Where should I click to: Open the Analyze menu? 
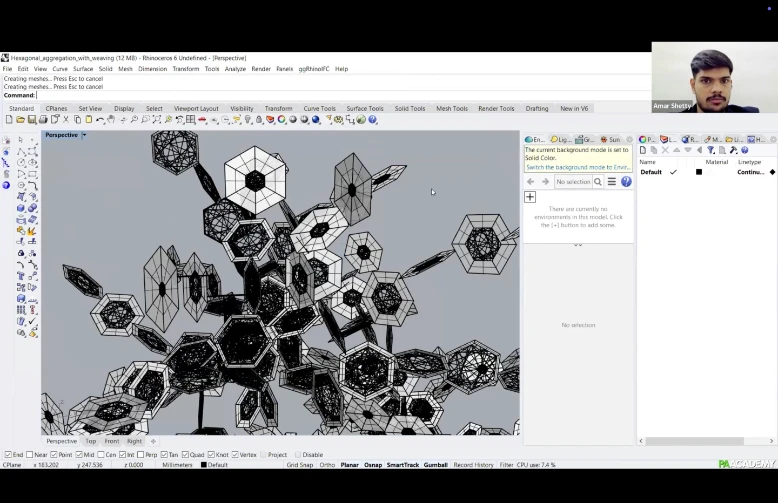click(235, 69)
